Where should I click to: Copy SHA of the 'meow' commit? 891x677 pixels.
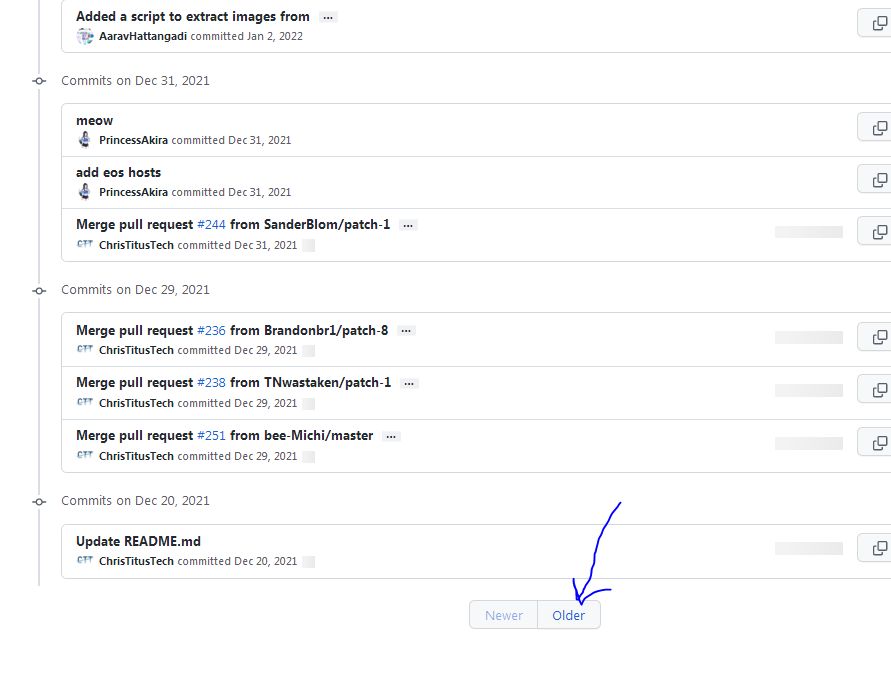[878, 127]
